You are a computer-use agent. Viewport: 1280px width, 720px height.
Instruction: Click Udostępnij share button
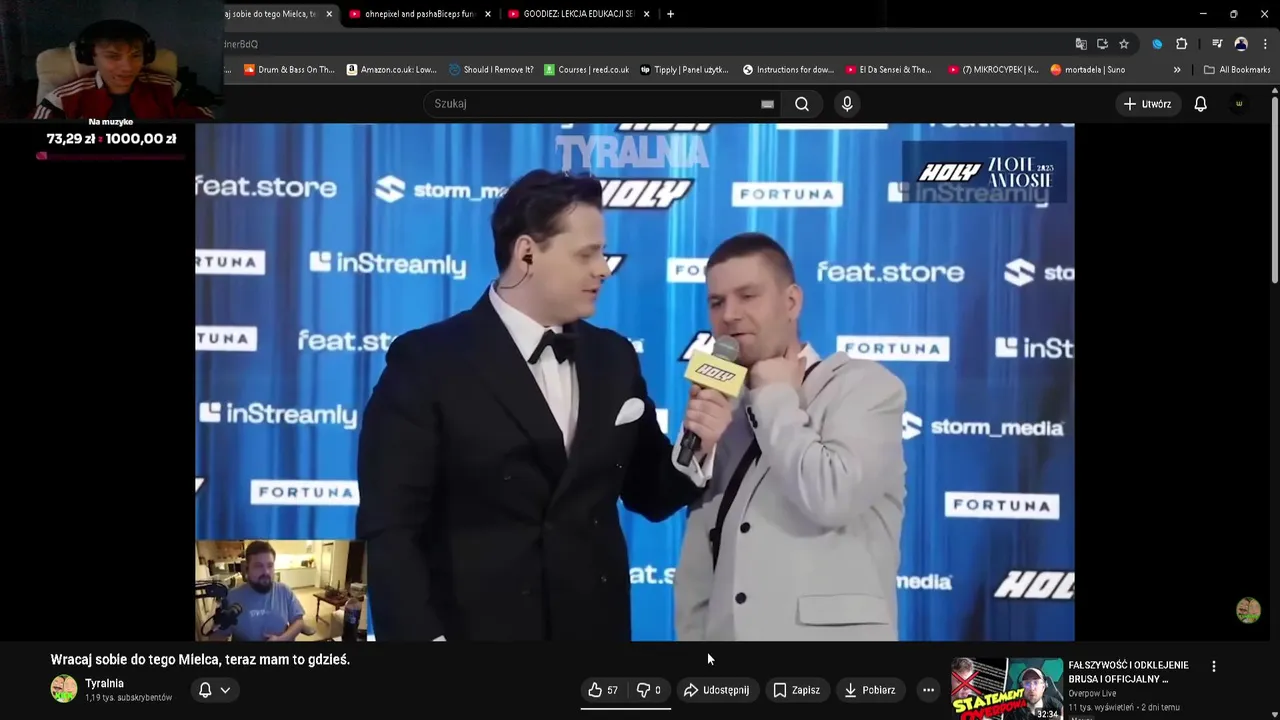(x=716, y=690)
